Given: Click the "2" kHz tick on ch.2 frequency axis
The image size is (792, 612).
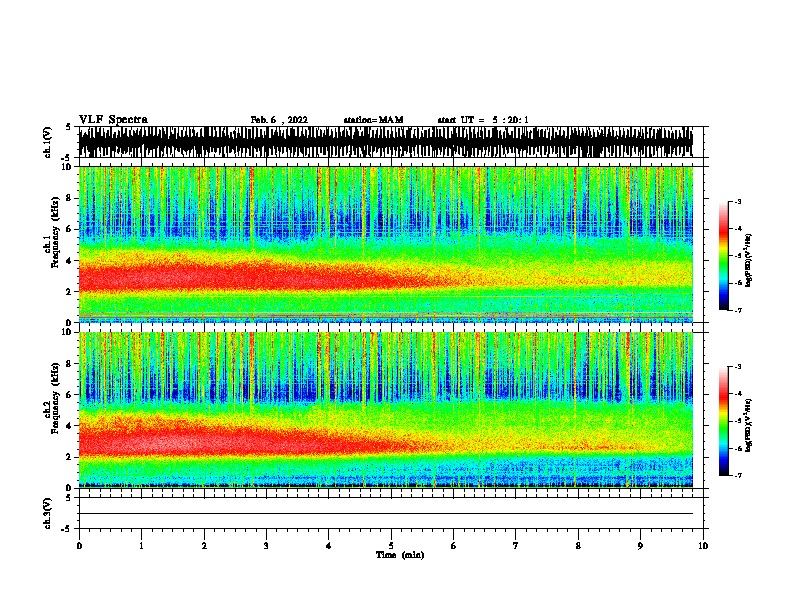Looking at the screenshot, I should coord(70,457).
